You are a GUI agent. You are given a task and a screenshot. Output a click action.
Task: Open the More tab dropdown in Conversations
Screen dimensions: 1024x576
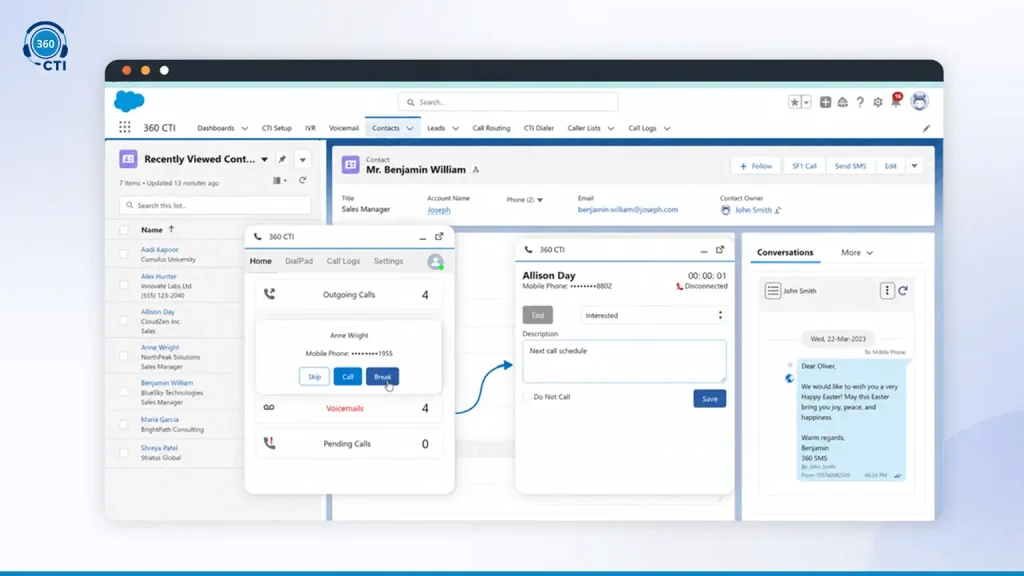857,253
